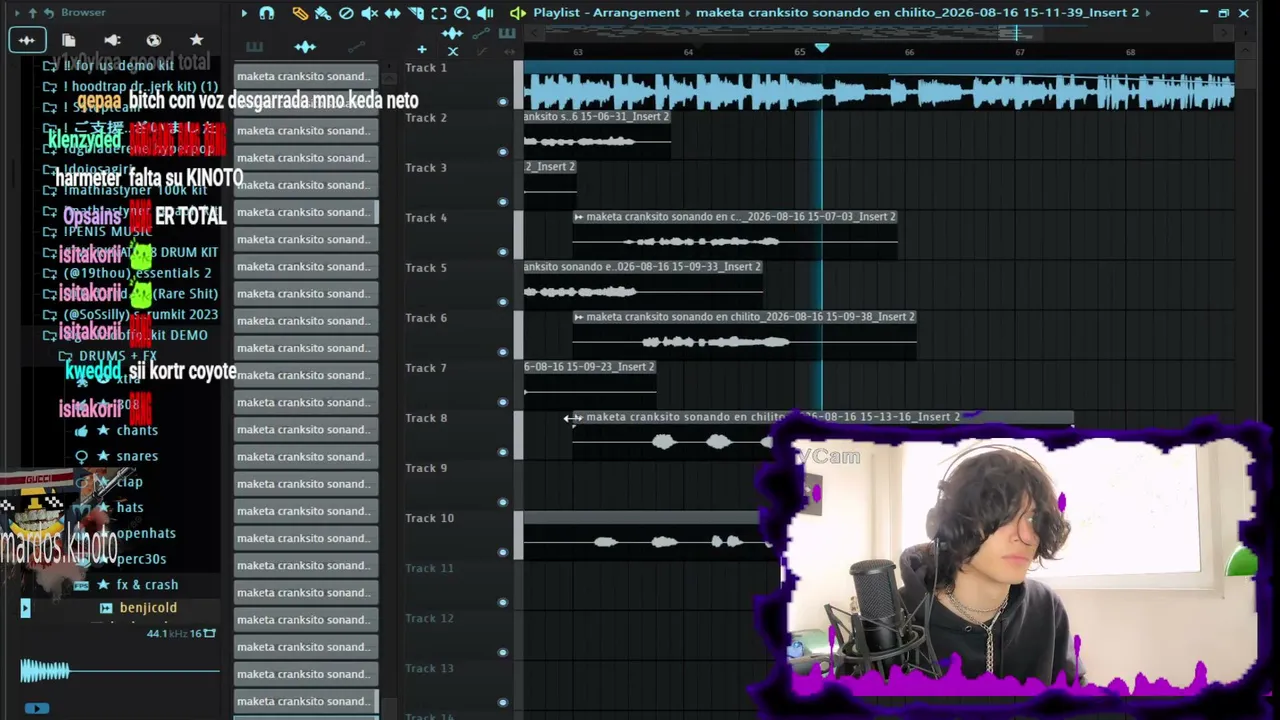Select the Track 1 header label

click(426, 68)
